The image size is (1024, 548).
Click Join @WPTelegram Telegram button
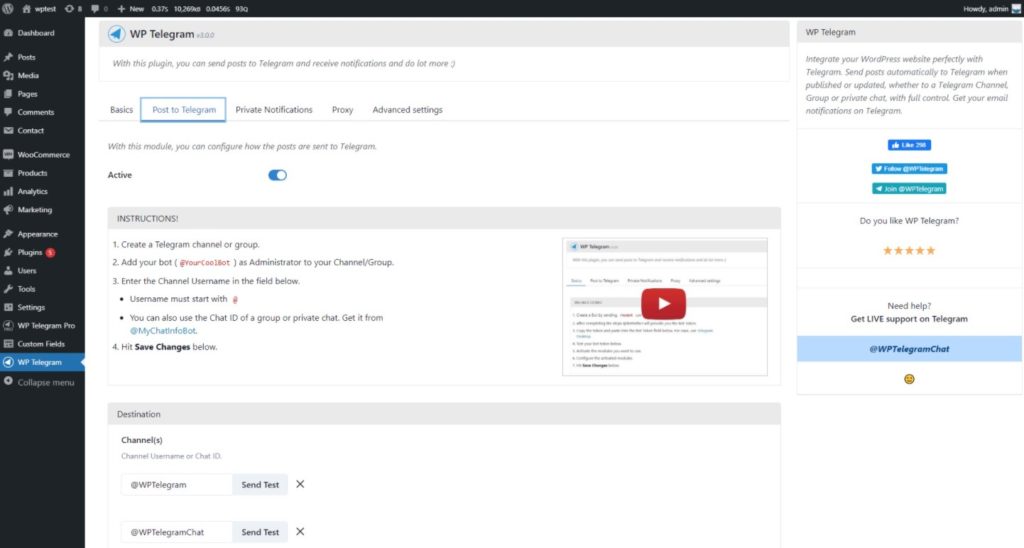click(x=909, y=189)
